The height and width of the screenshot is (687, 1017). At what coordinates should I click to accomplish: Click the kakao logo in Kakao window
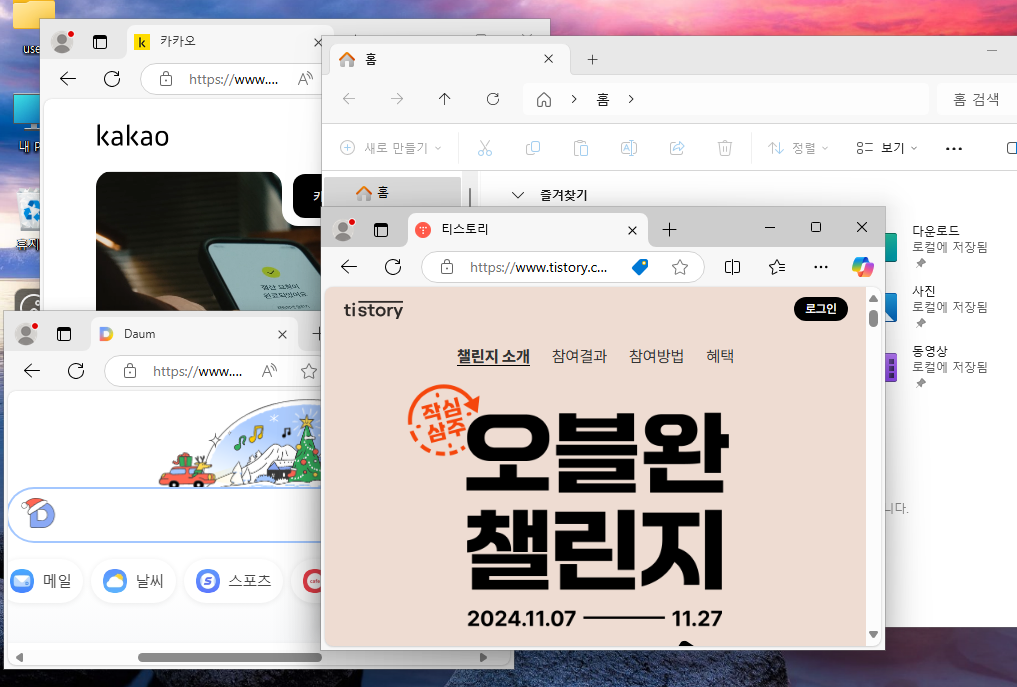tap(132, 136)
